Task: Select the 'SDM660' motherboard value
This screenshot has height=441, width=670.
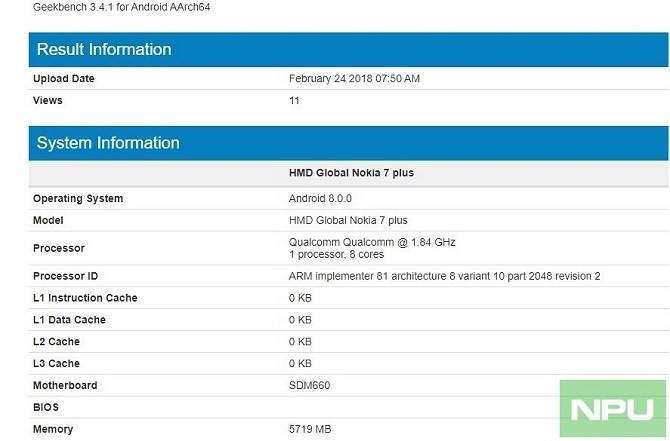Action: 309,385
